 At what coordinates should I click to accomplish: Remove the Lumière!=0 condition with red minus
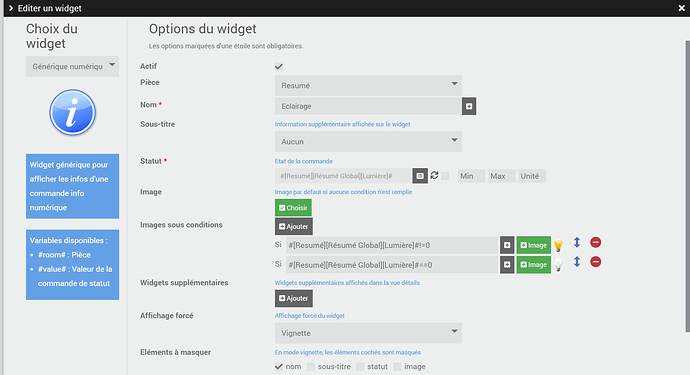(595, 242)
